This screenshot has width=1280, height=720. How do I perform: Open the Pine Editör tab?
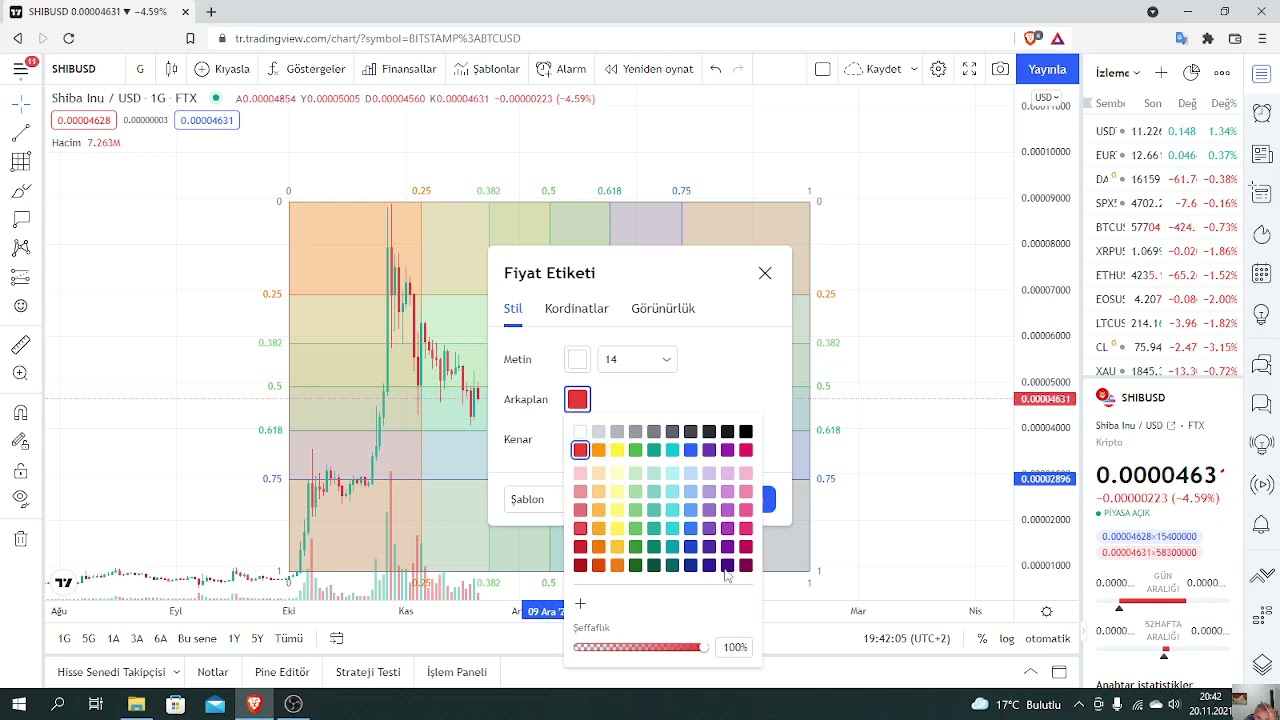282,672
